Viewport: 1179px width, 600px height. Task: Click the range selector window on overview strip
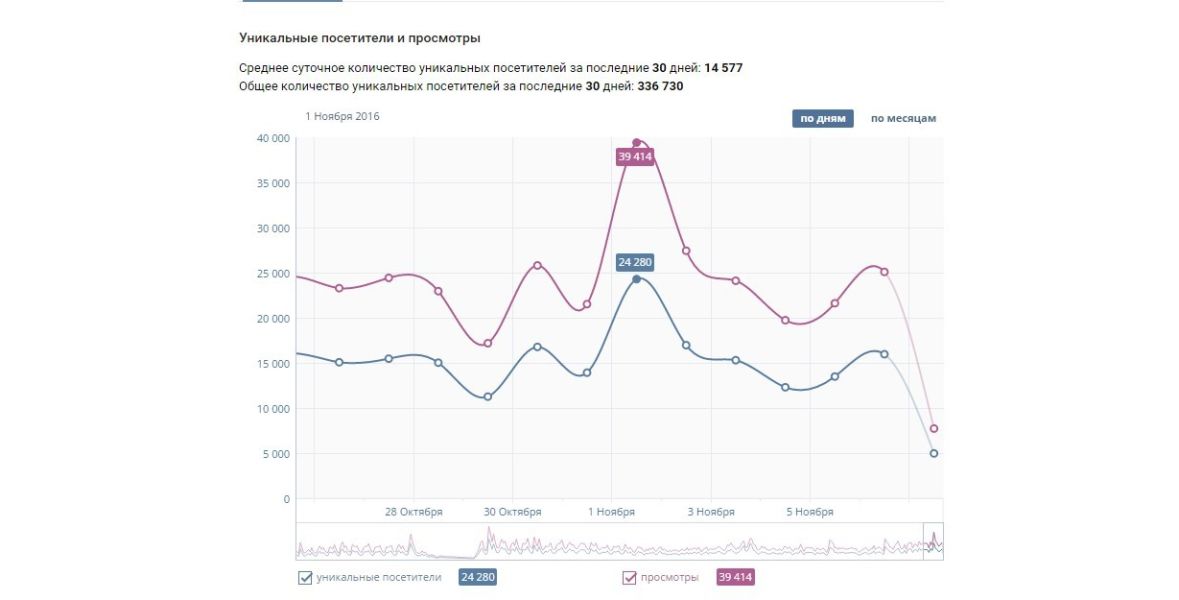click(x=933, y=541)
